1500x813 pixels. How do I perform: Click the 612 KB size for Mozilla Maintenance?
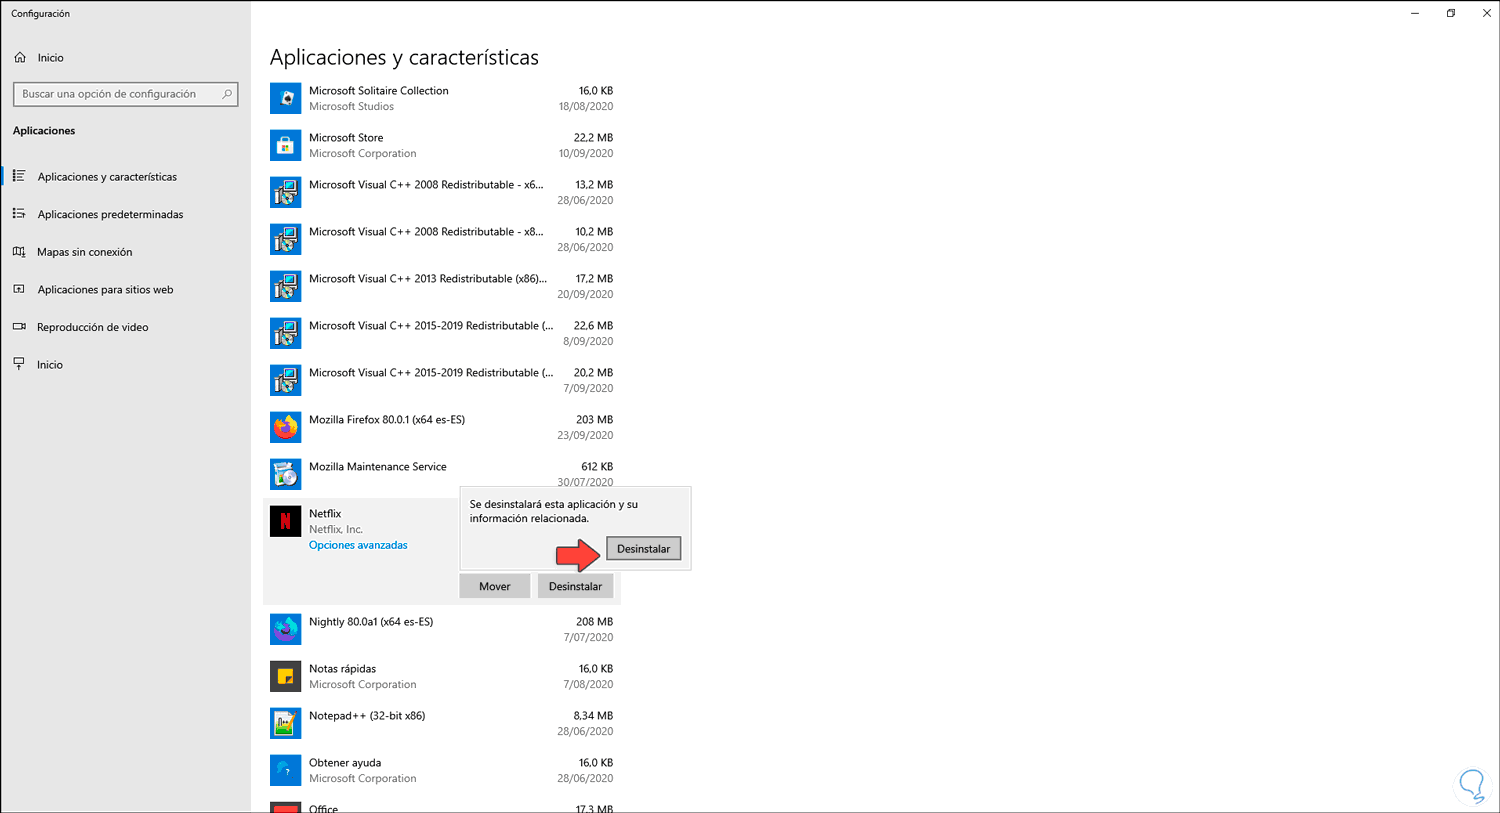click(597, 467)
